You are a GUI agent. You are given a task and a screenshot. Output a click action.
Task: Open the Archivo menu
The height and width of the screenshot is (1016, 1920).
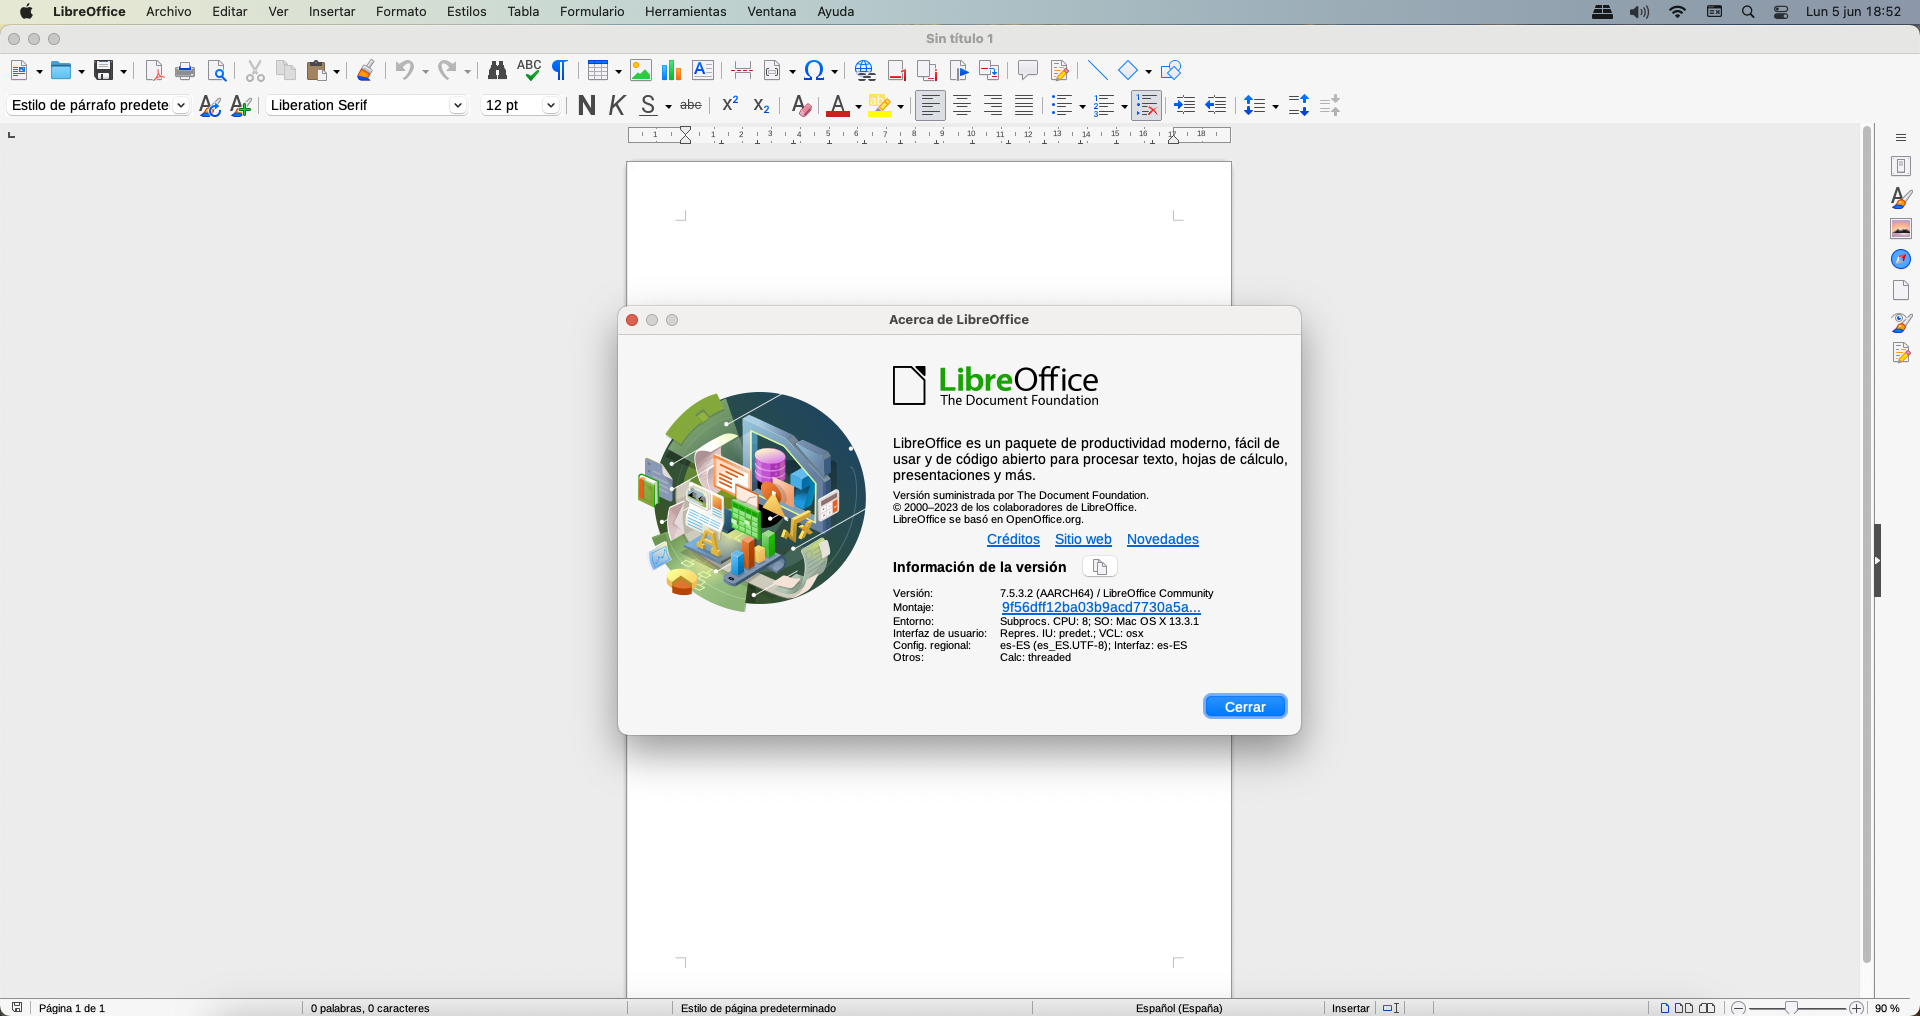coord(168,11)
